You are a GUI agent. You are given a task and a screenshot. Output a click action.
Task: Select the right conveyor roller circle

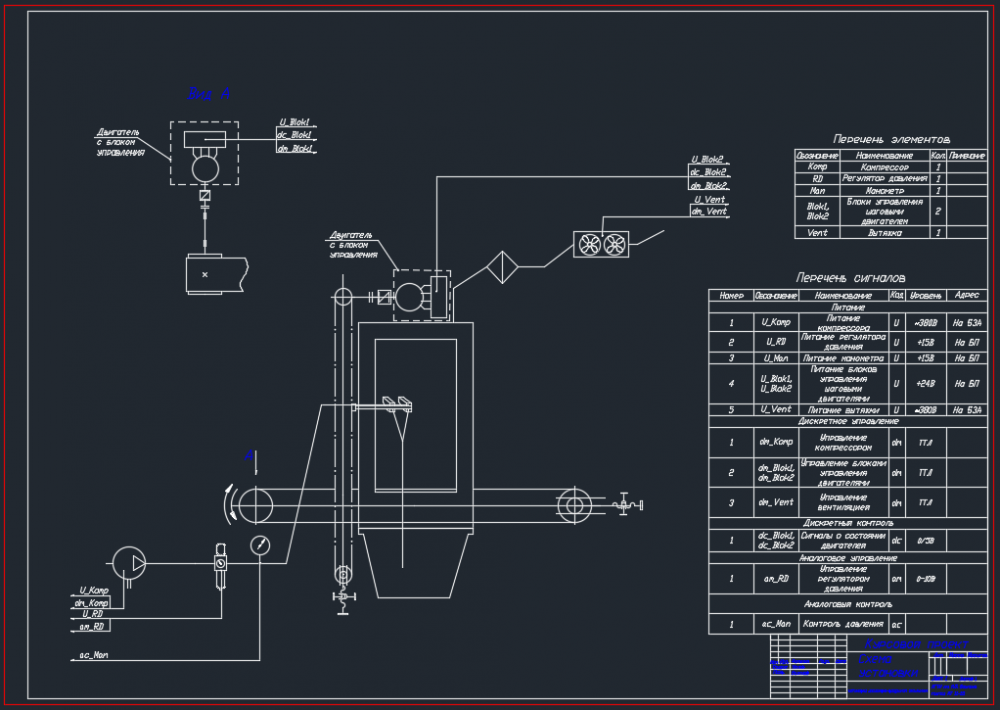pos(574,506)
